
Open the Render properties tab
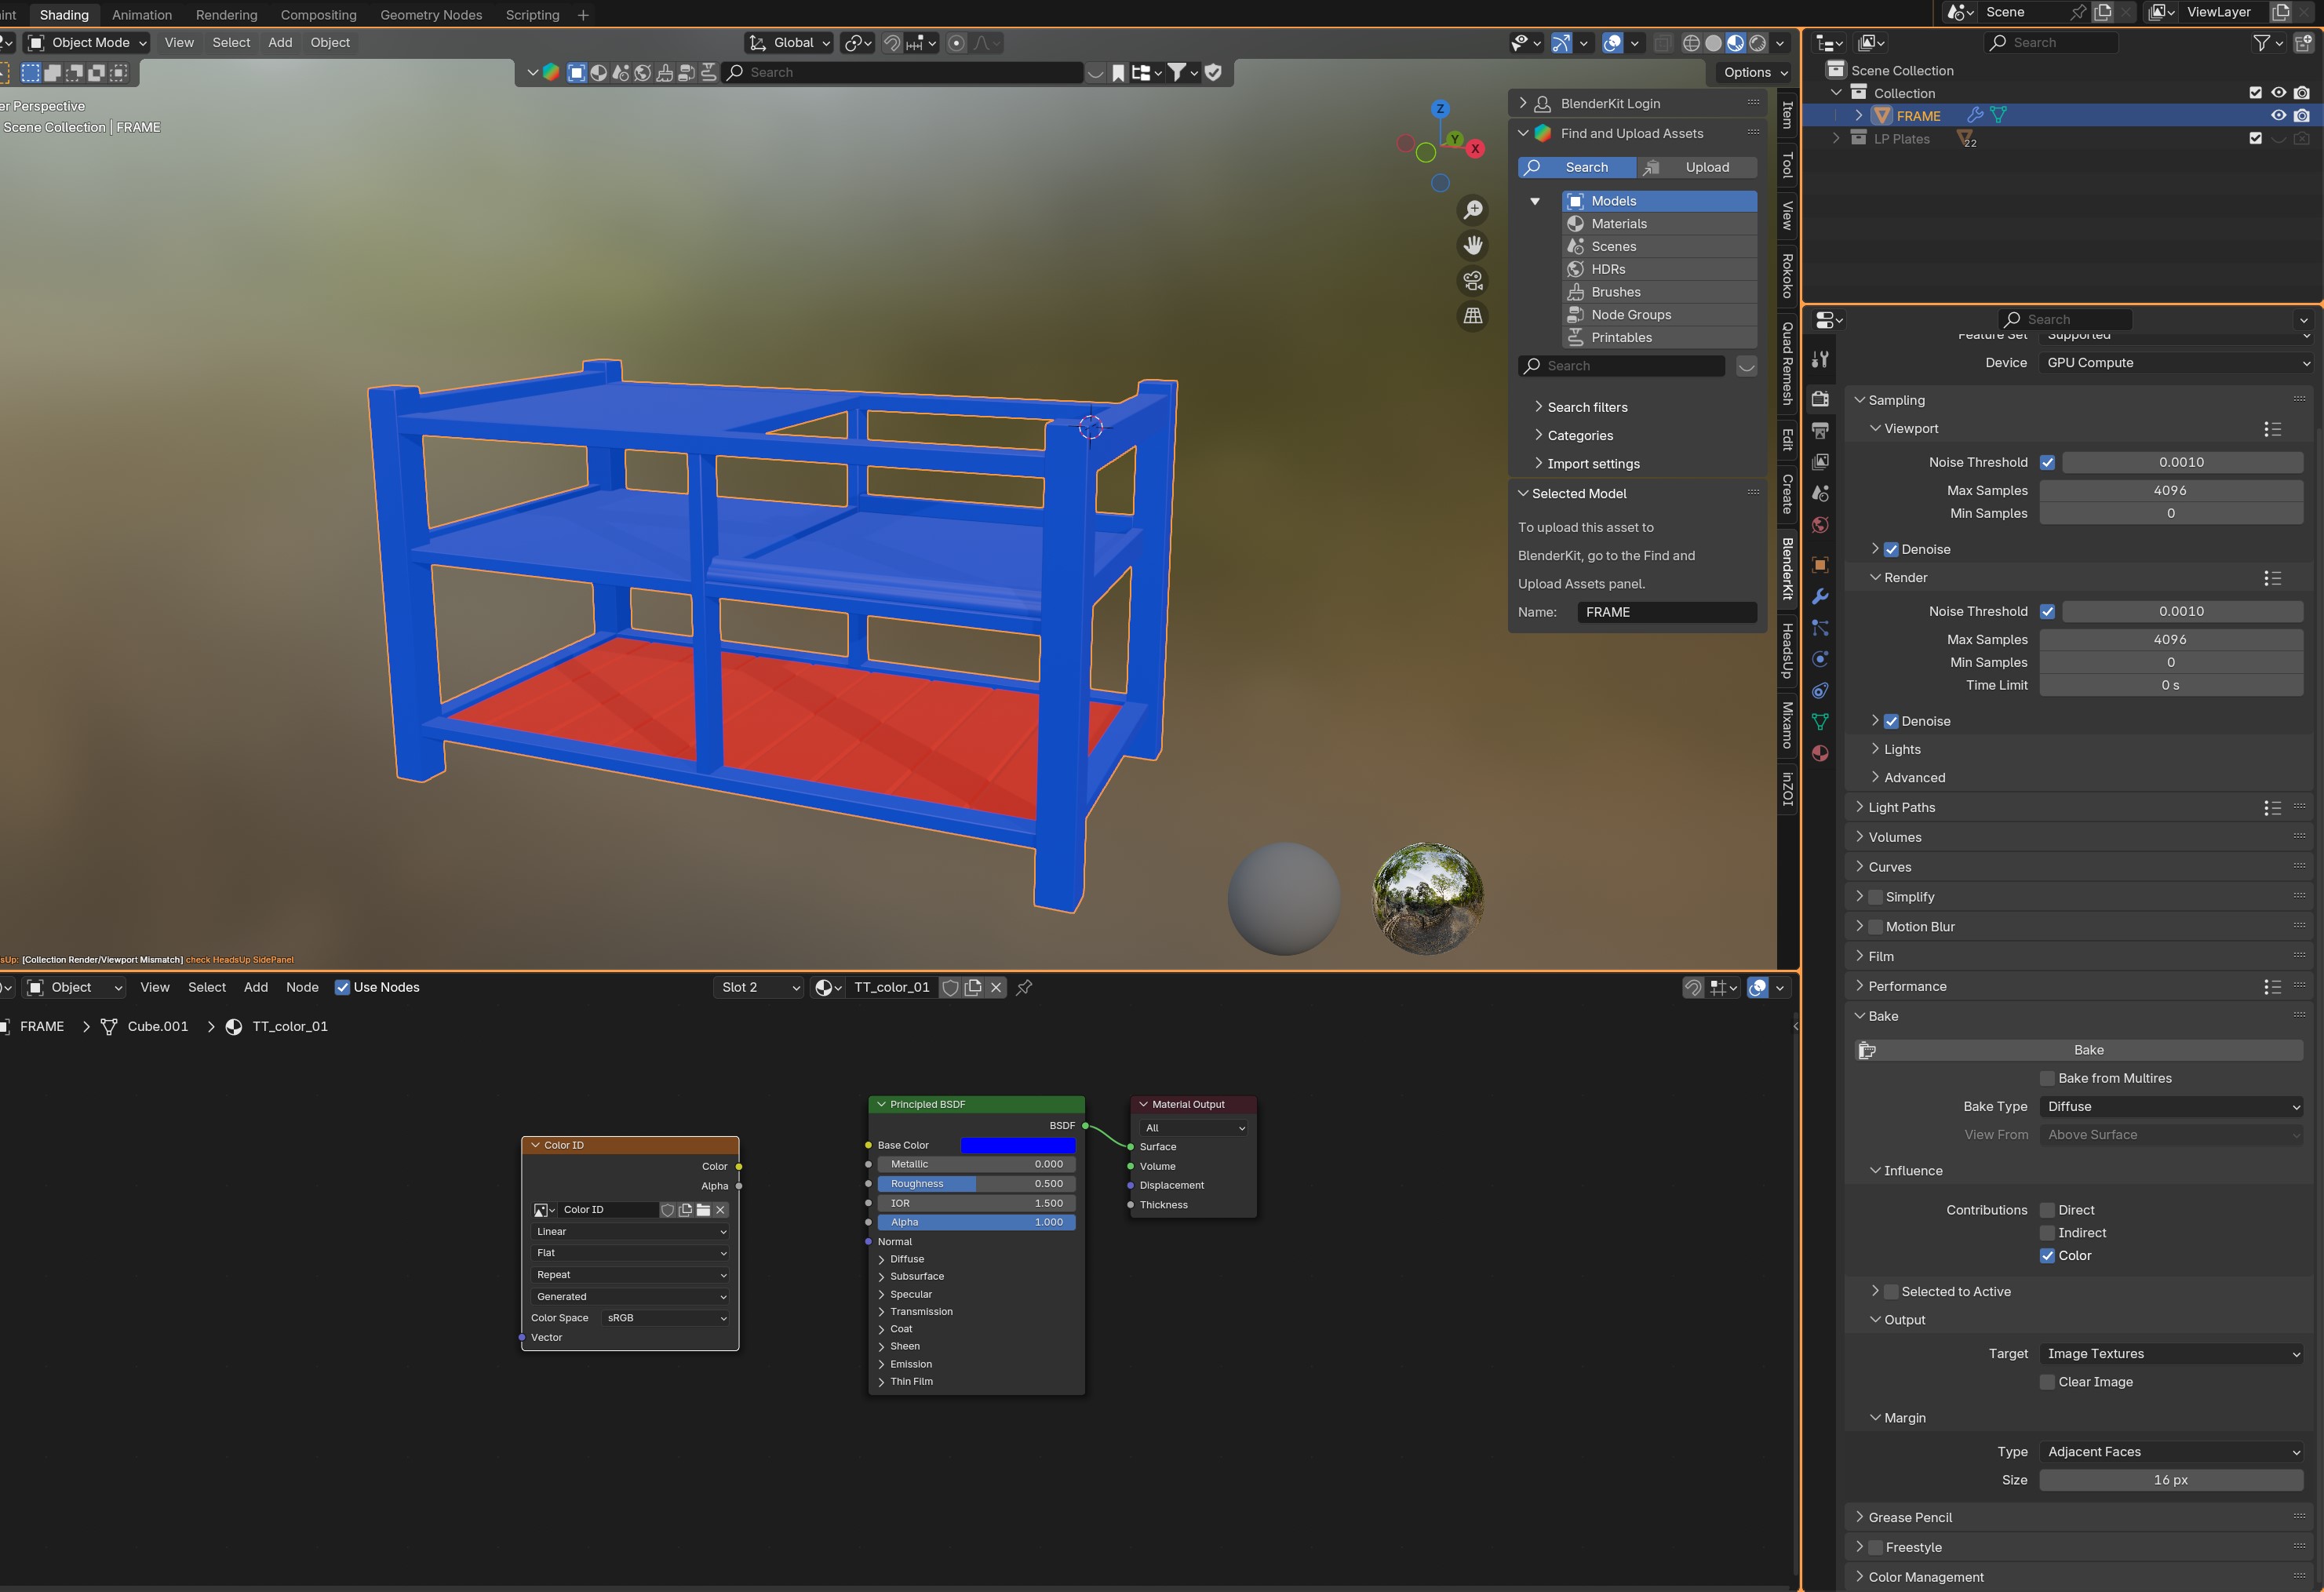(1820, 399)
